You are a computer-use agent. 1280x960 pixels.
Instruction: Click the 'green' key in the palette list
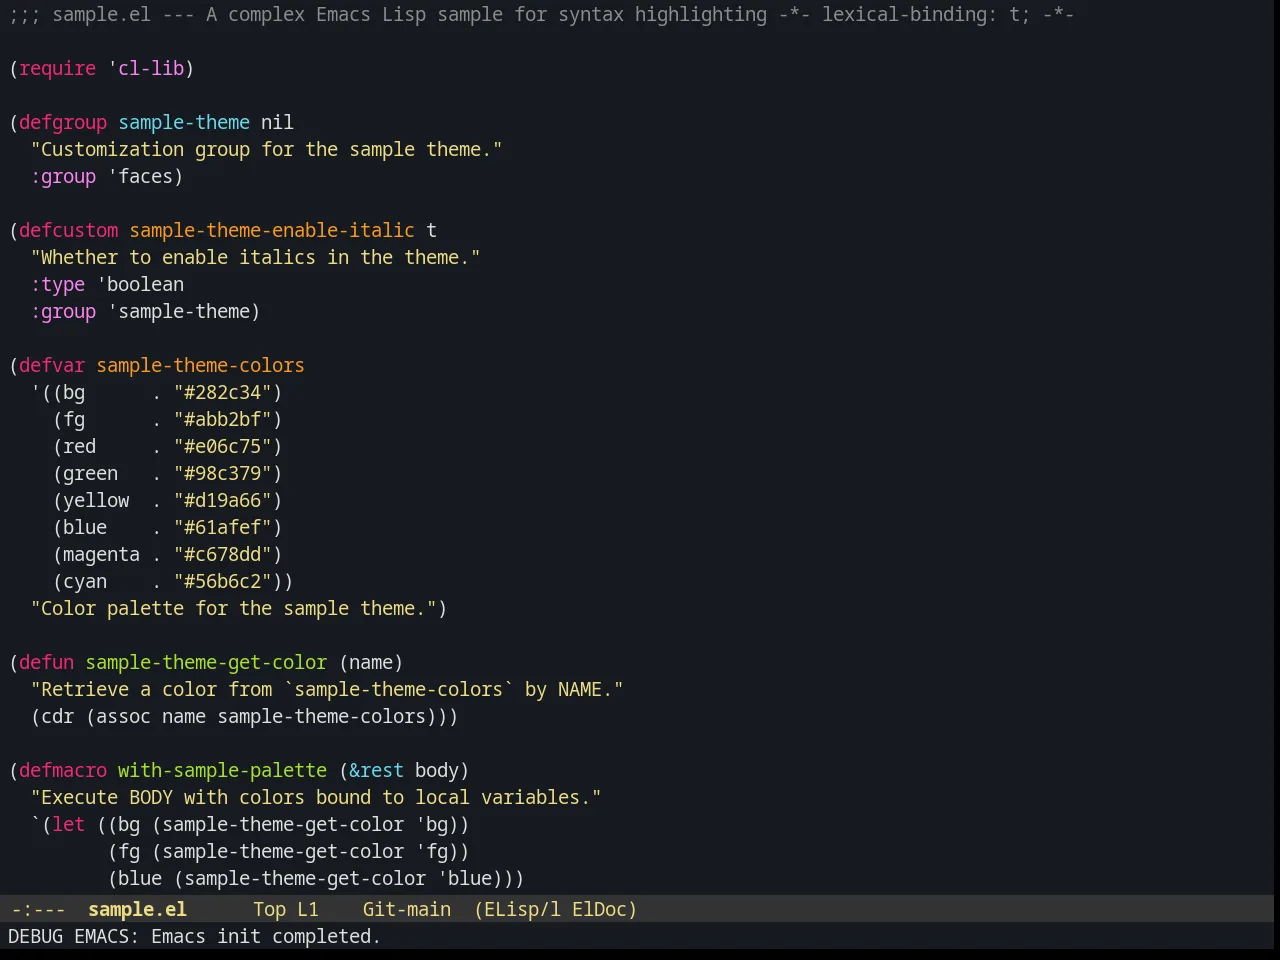point(90,473)
